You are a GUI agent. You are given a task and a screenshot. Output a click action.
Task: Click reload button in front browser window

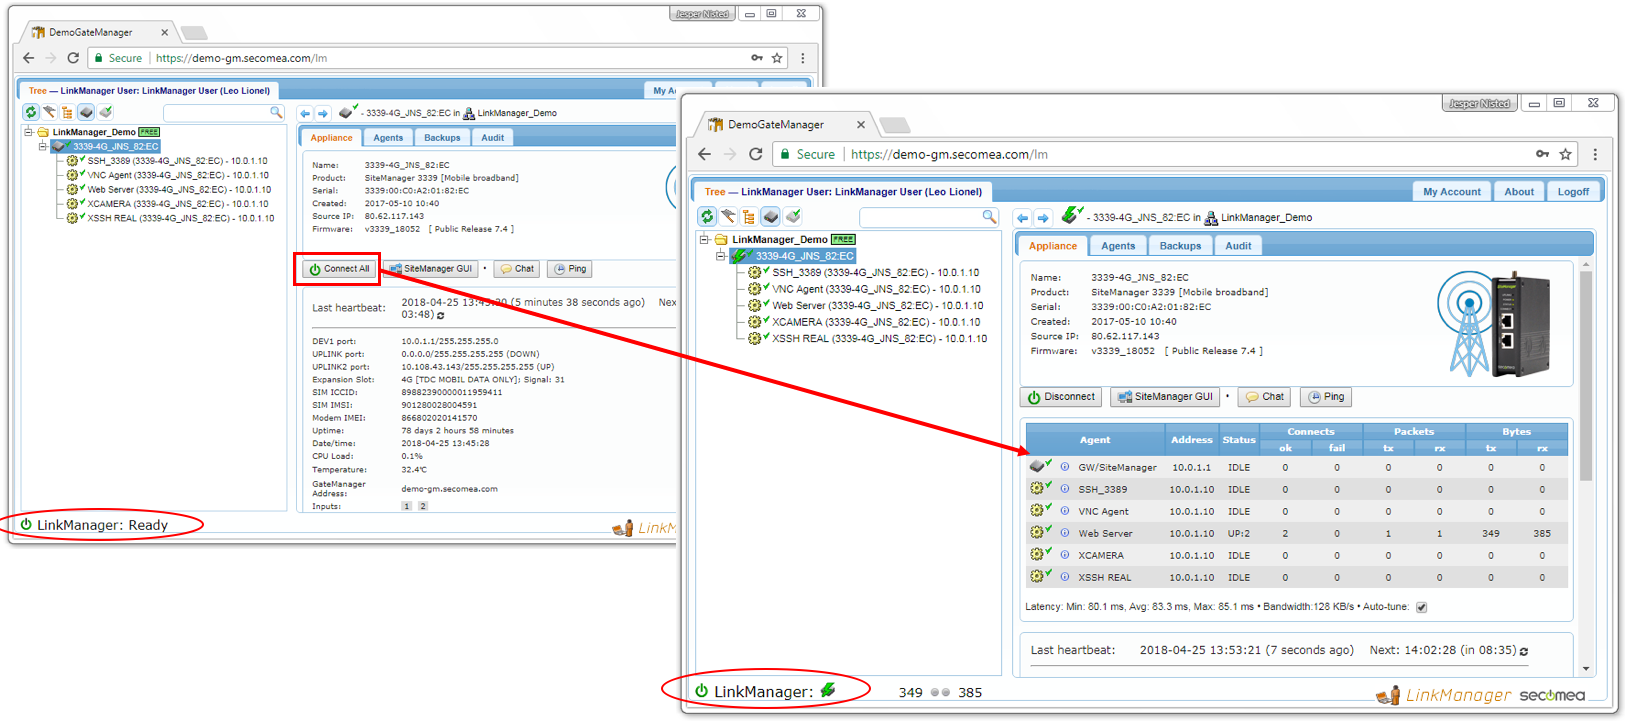tap(756, 154)
